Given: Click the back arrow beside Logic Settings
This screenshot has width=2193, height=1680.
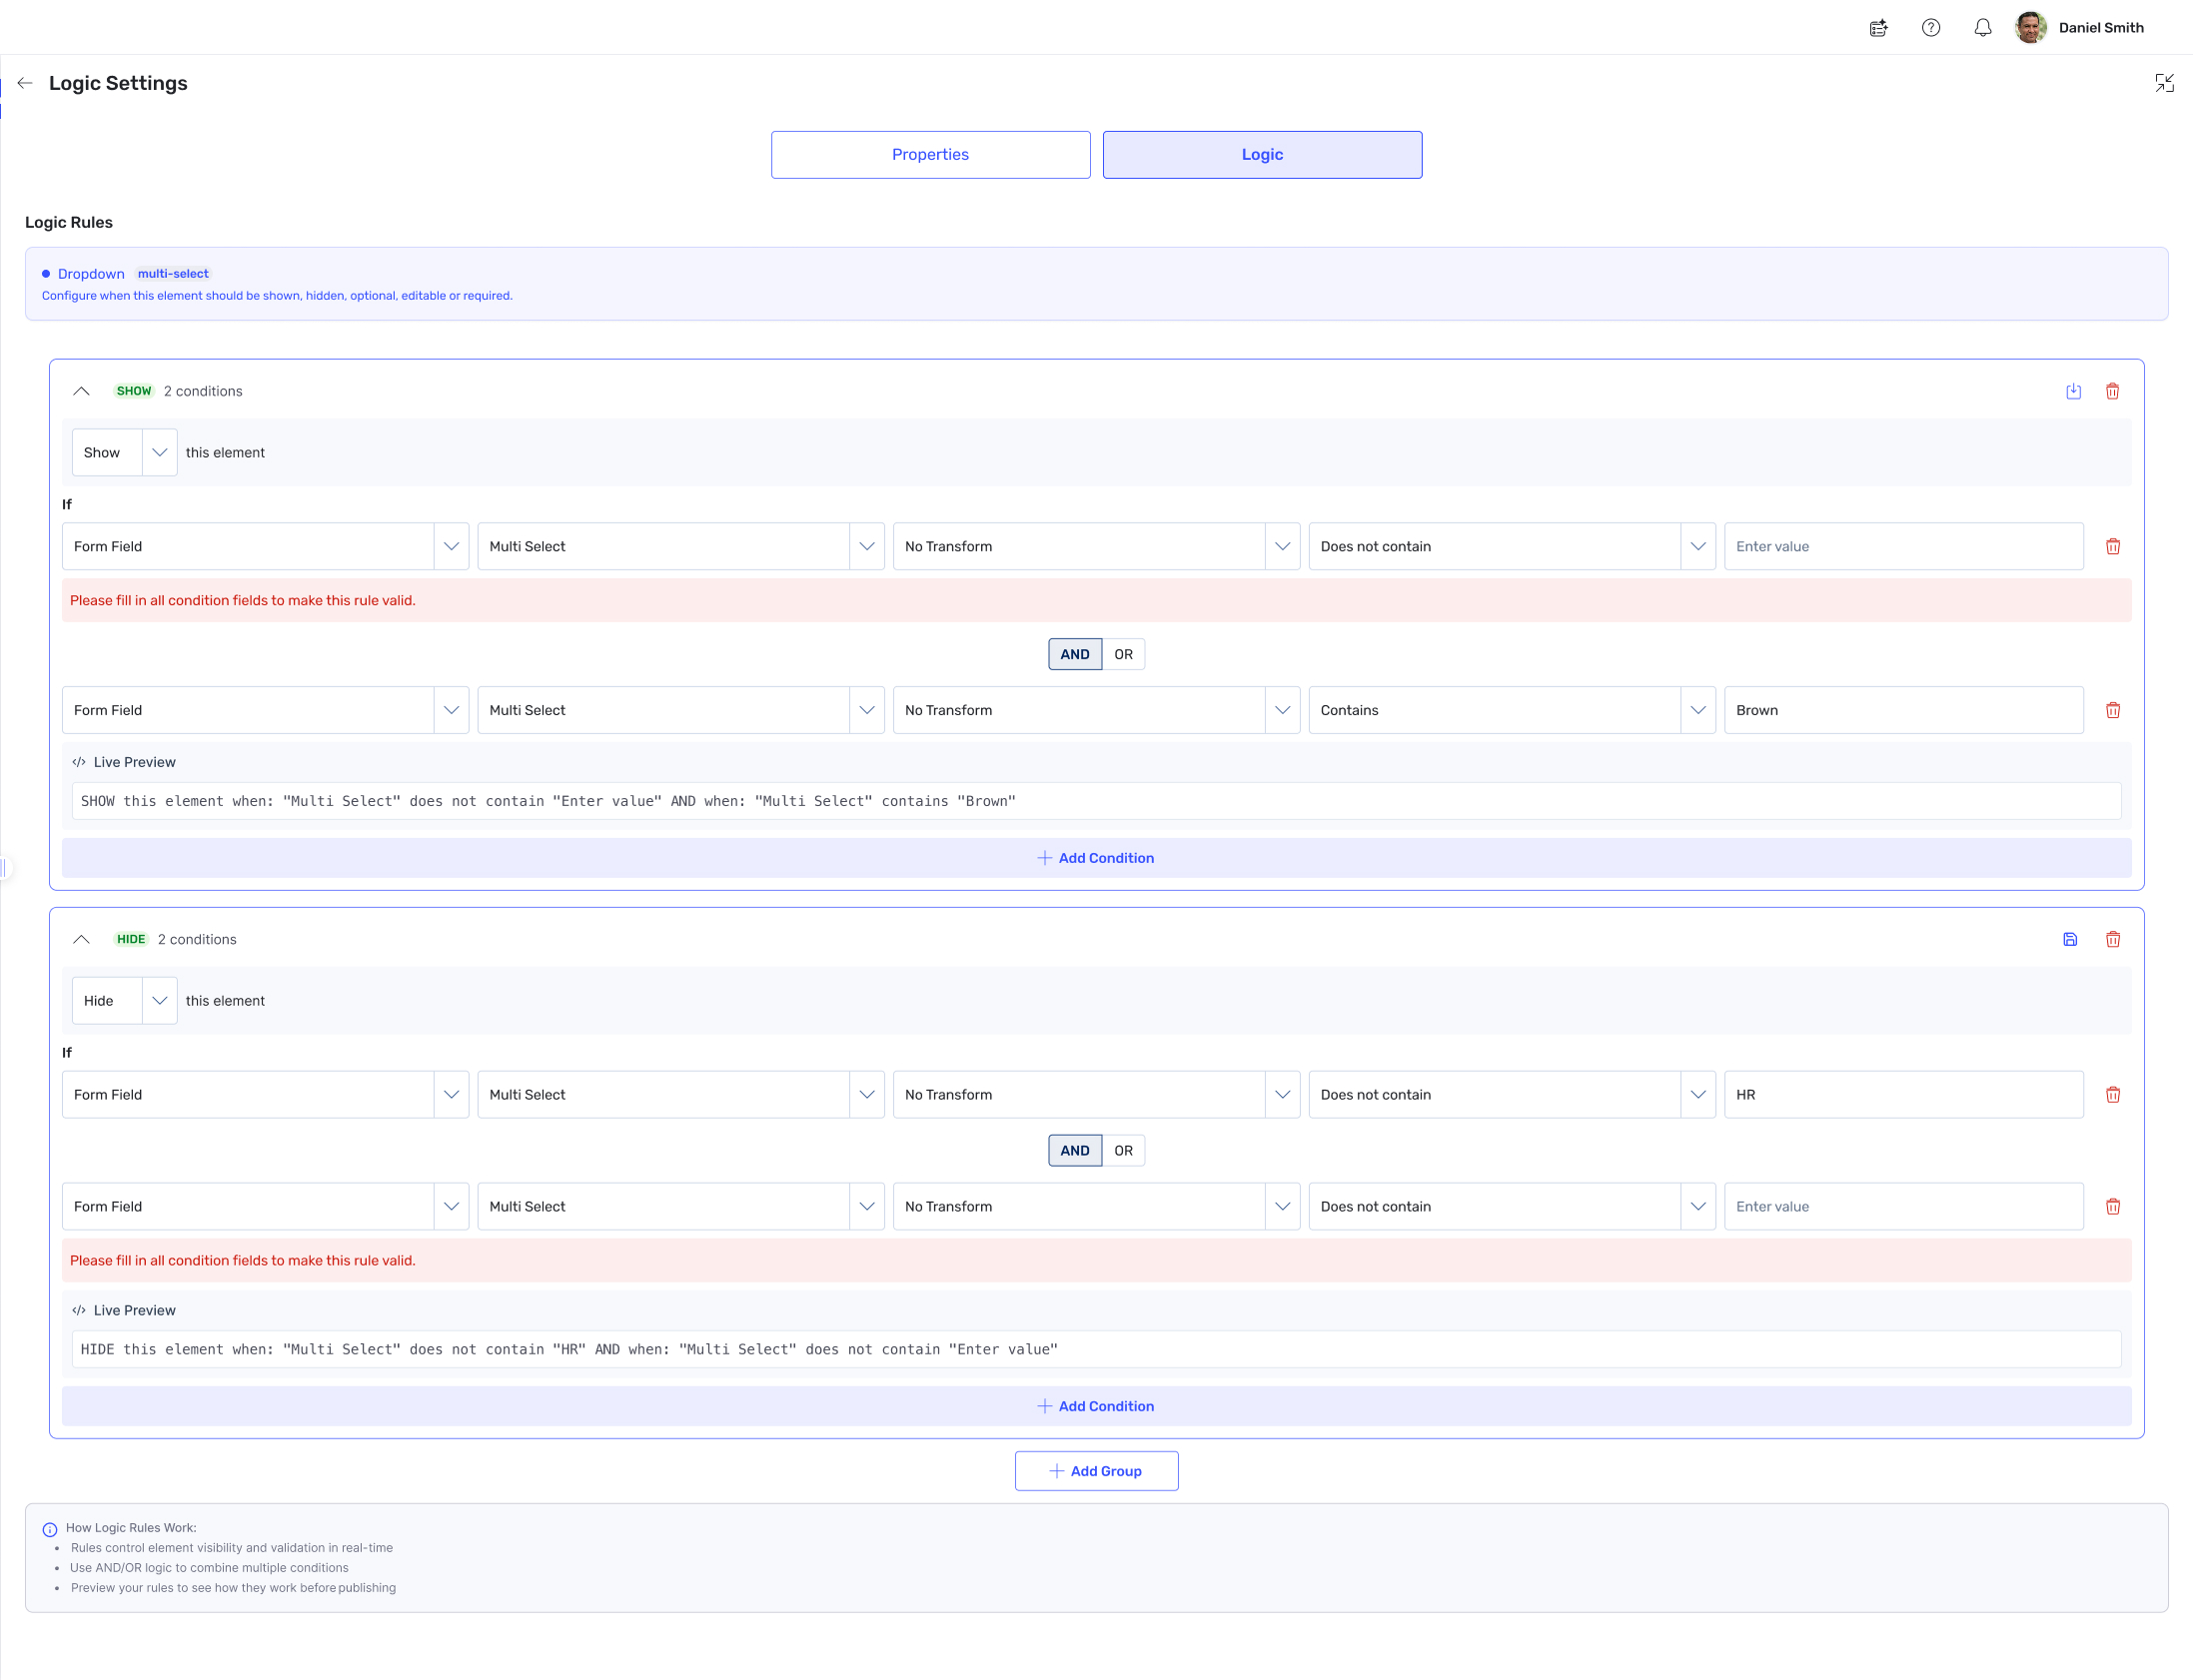Looking at the screenshot, I should coord(25,83).
